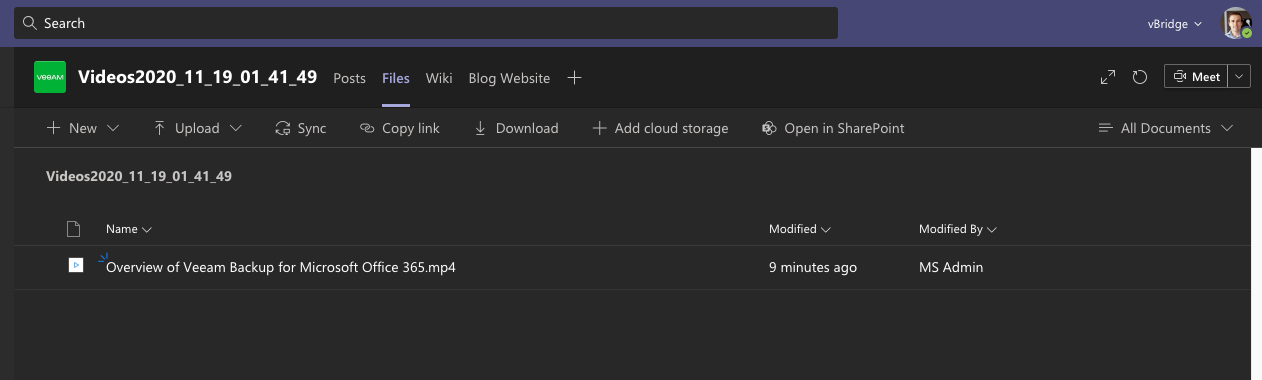The width and height of the screenshot is (1262, 380).
Task: Open the Posts tab
Action: (349, 78)
